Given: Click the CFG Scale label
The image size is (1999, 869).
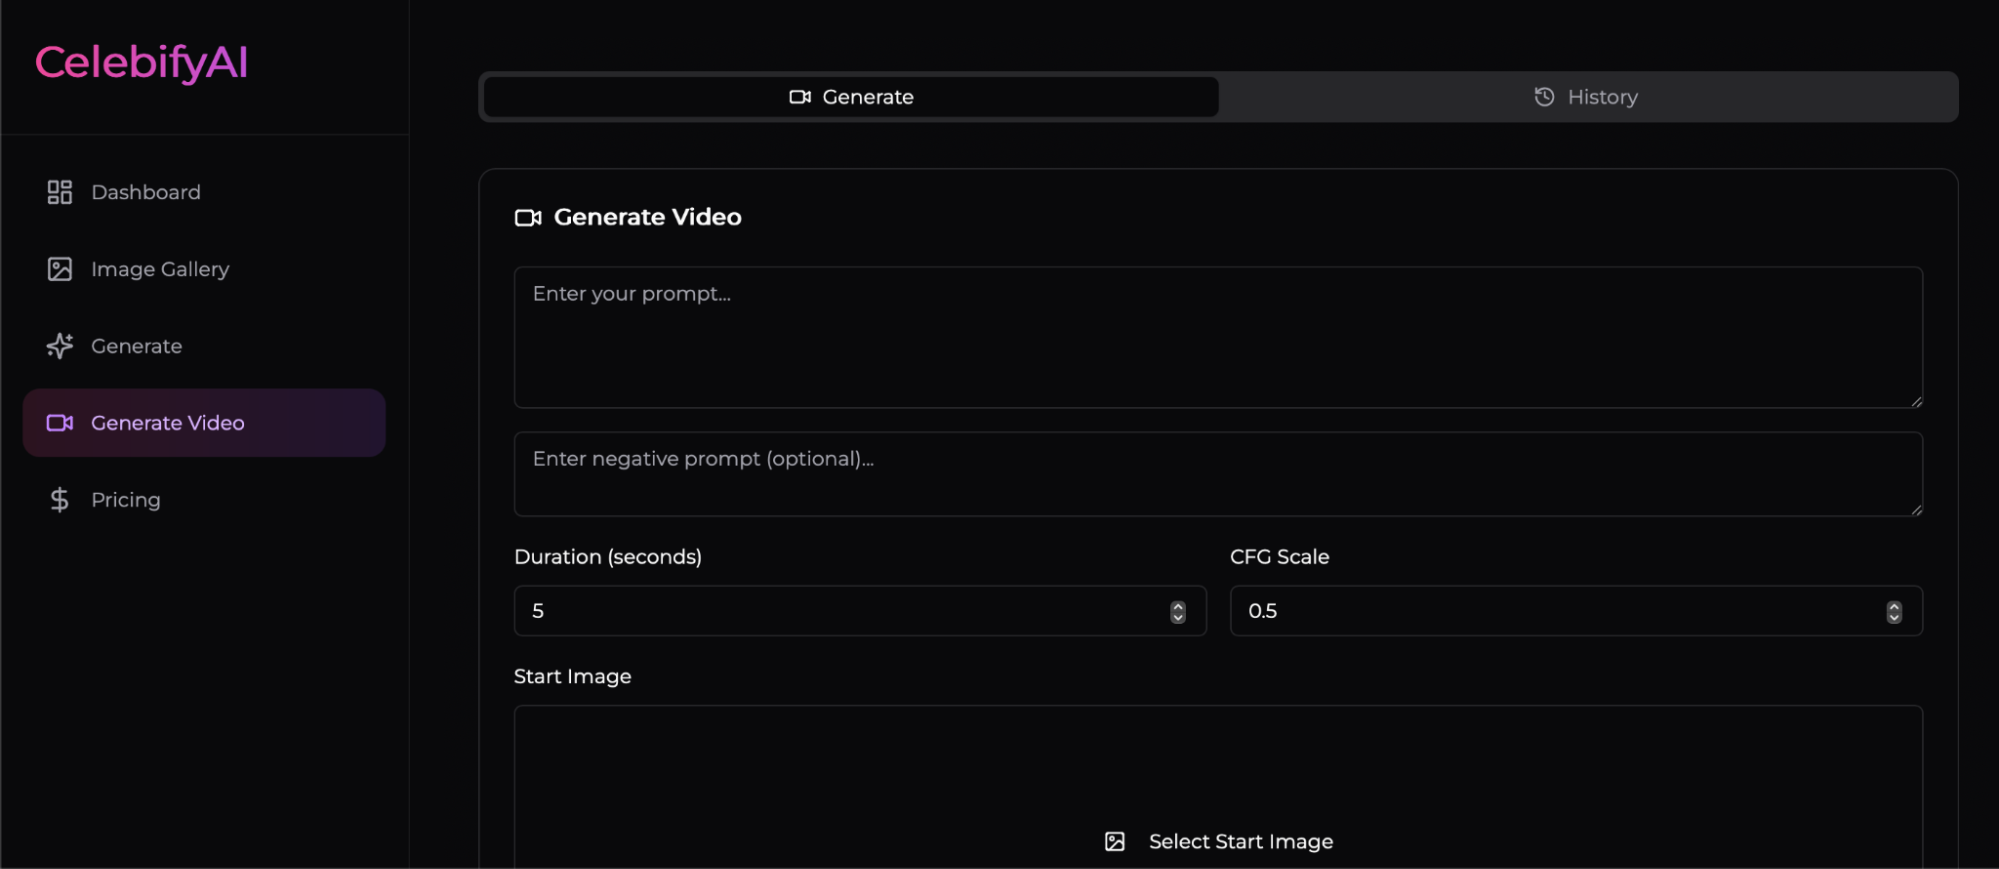Looking at the screenshot, I should coord(1280,557).
